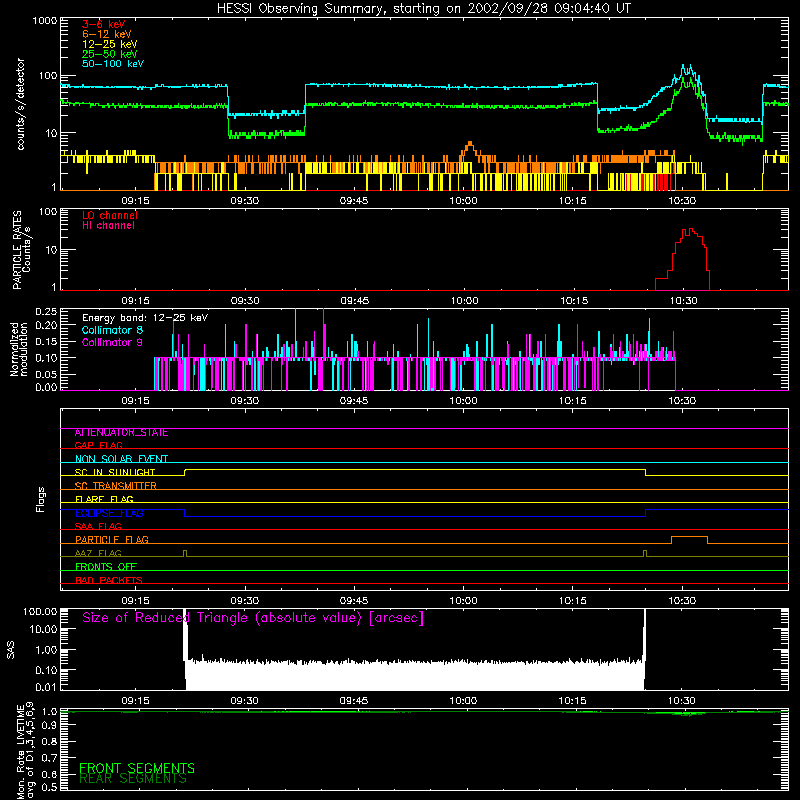
Task: Click the vertical Flags axis label
Action: (x=40, y=499)
